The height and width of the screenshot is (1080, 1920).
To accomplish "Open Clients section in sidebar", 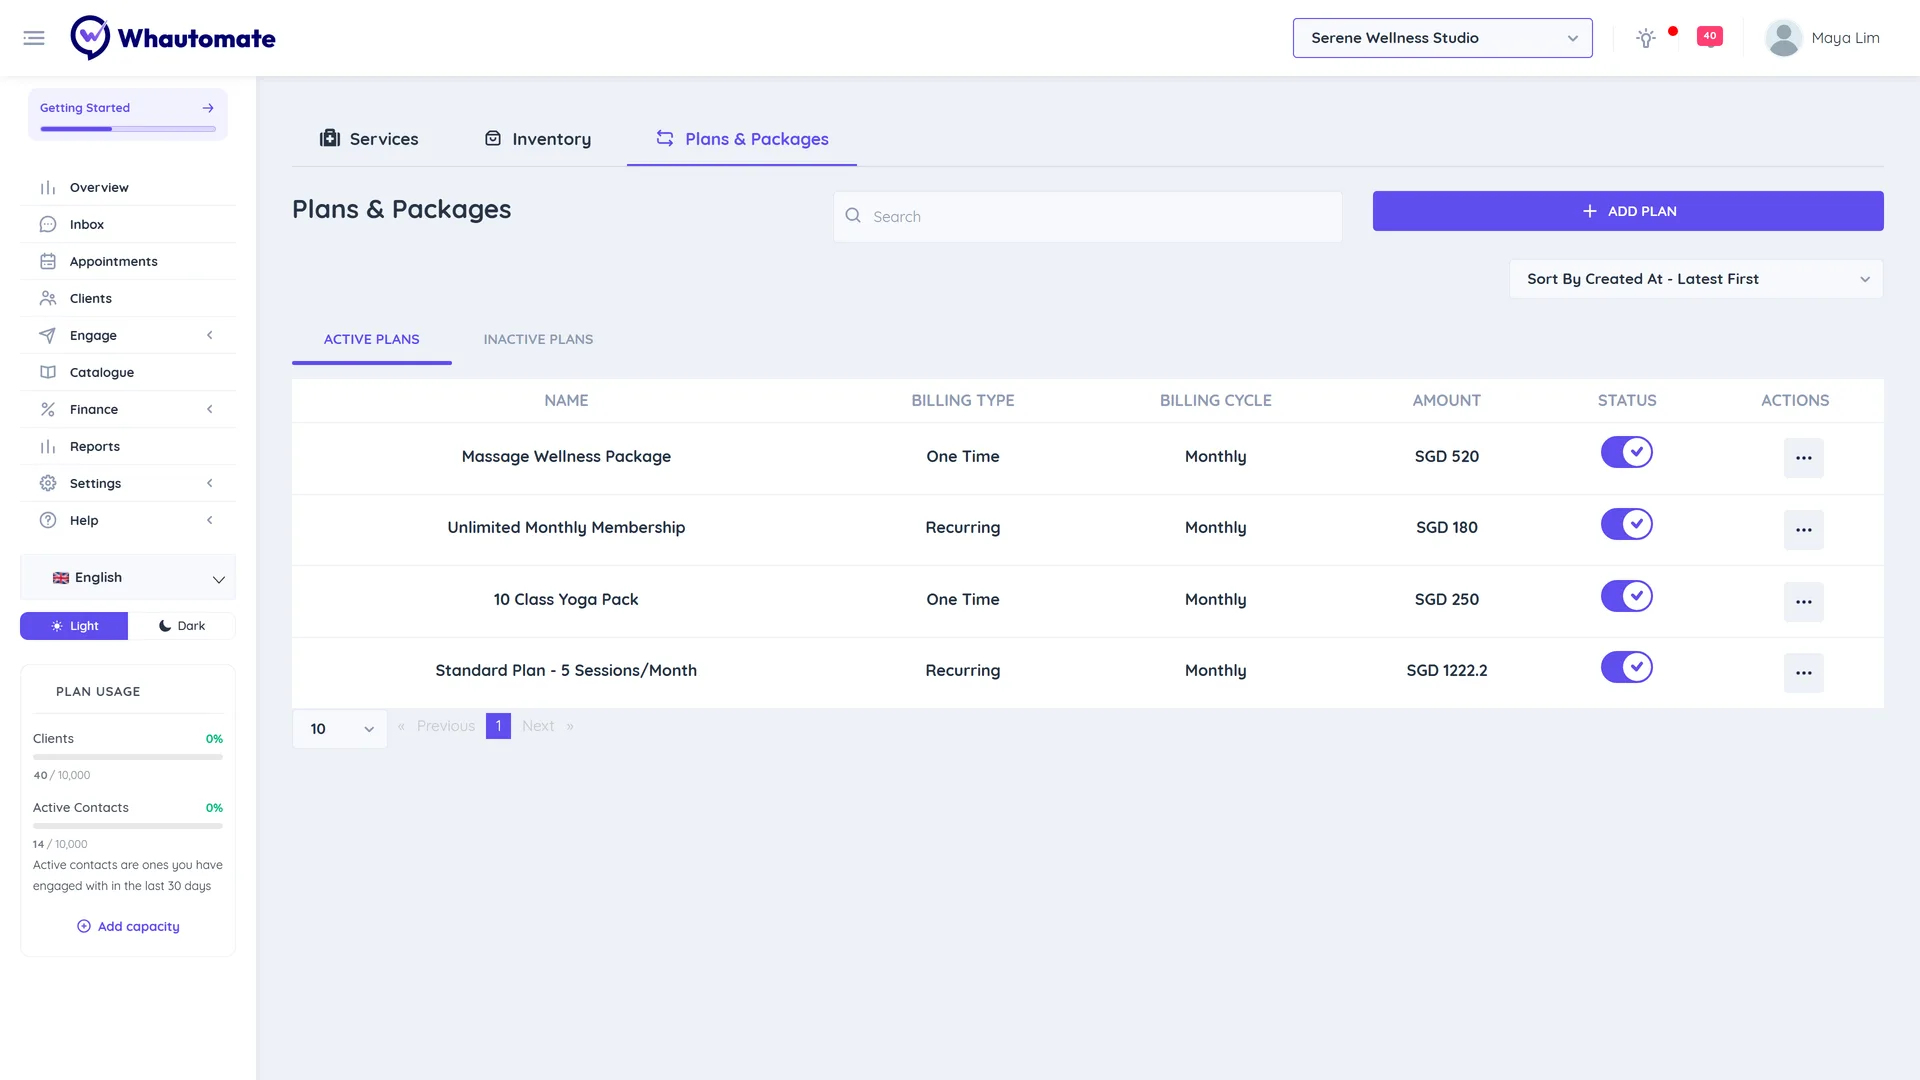I will pos(128,298).
